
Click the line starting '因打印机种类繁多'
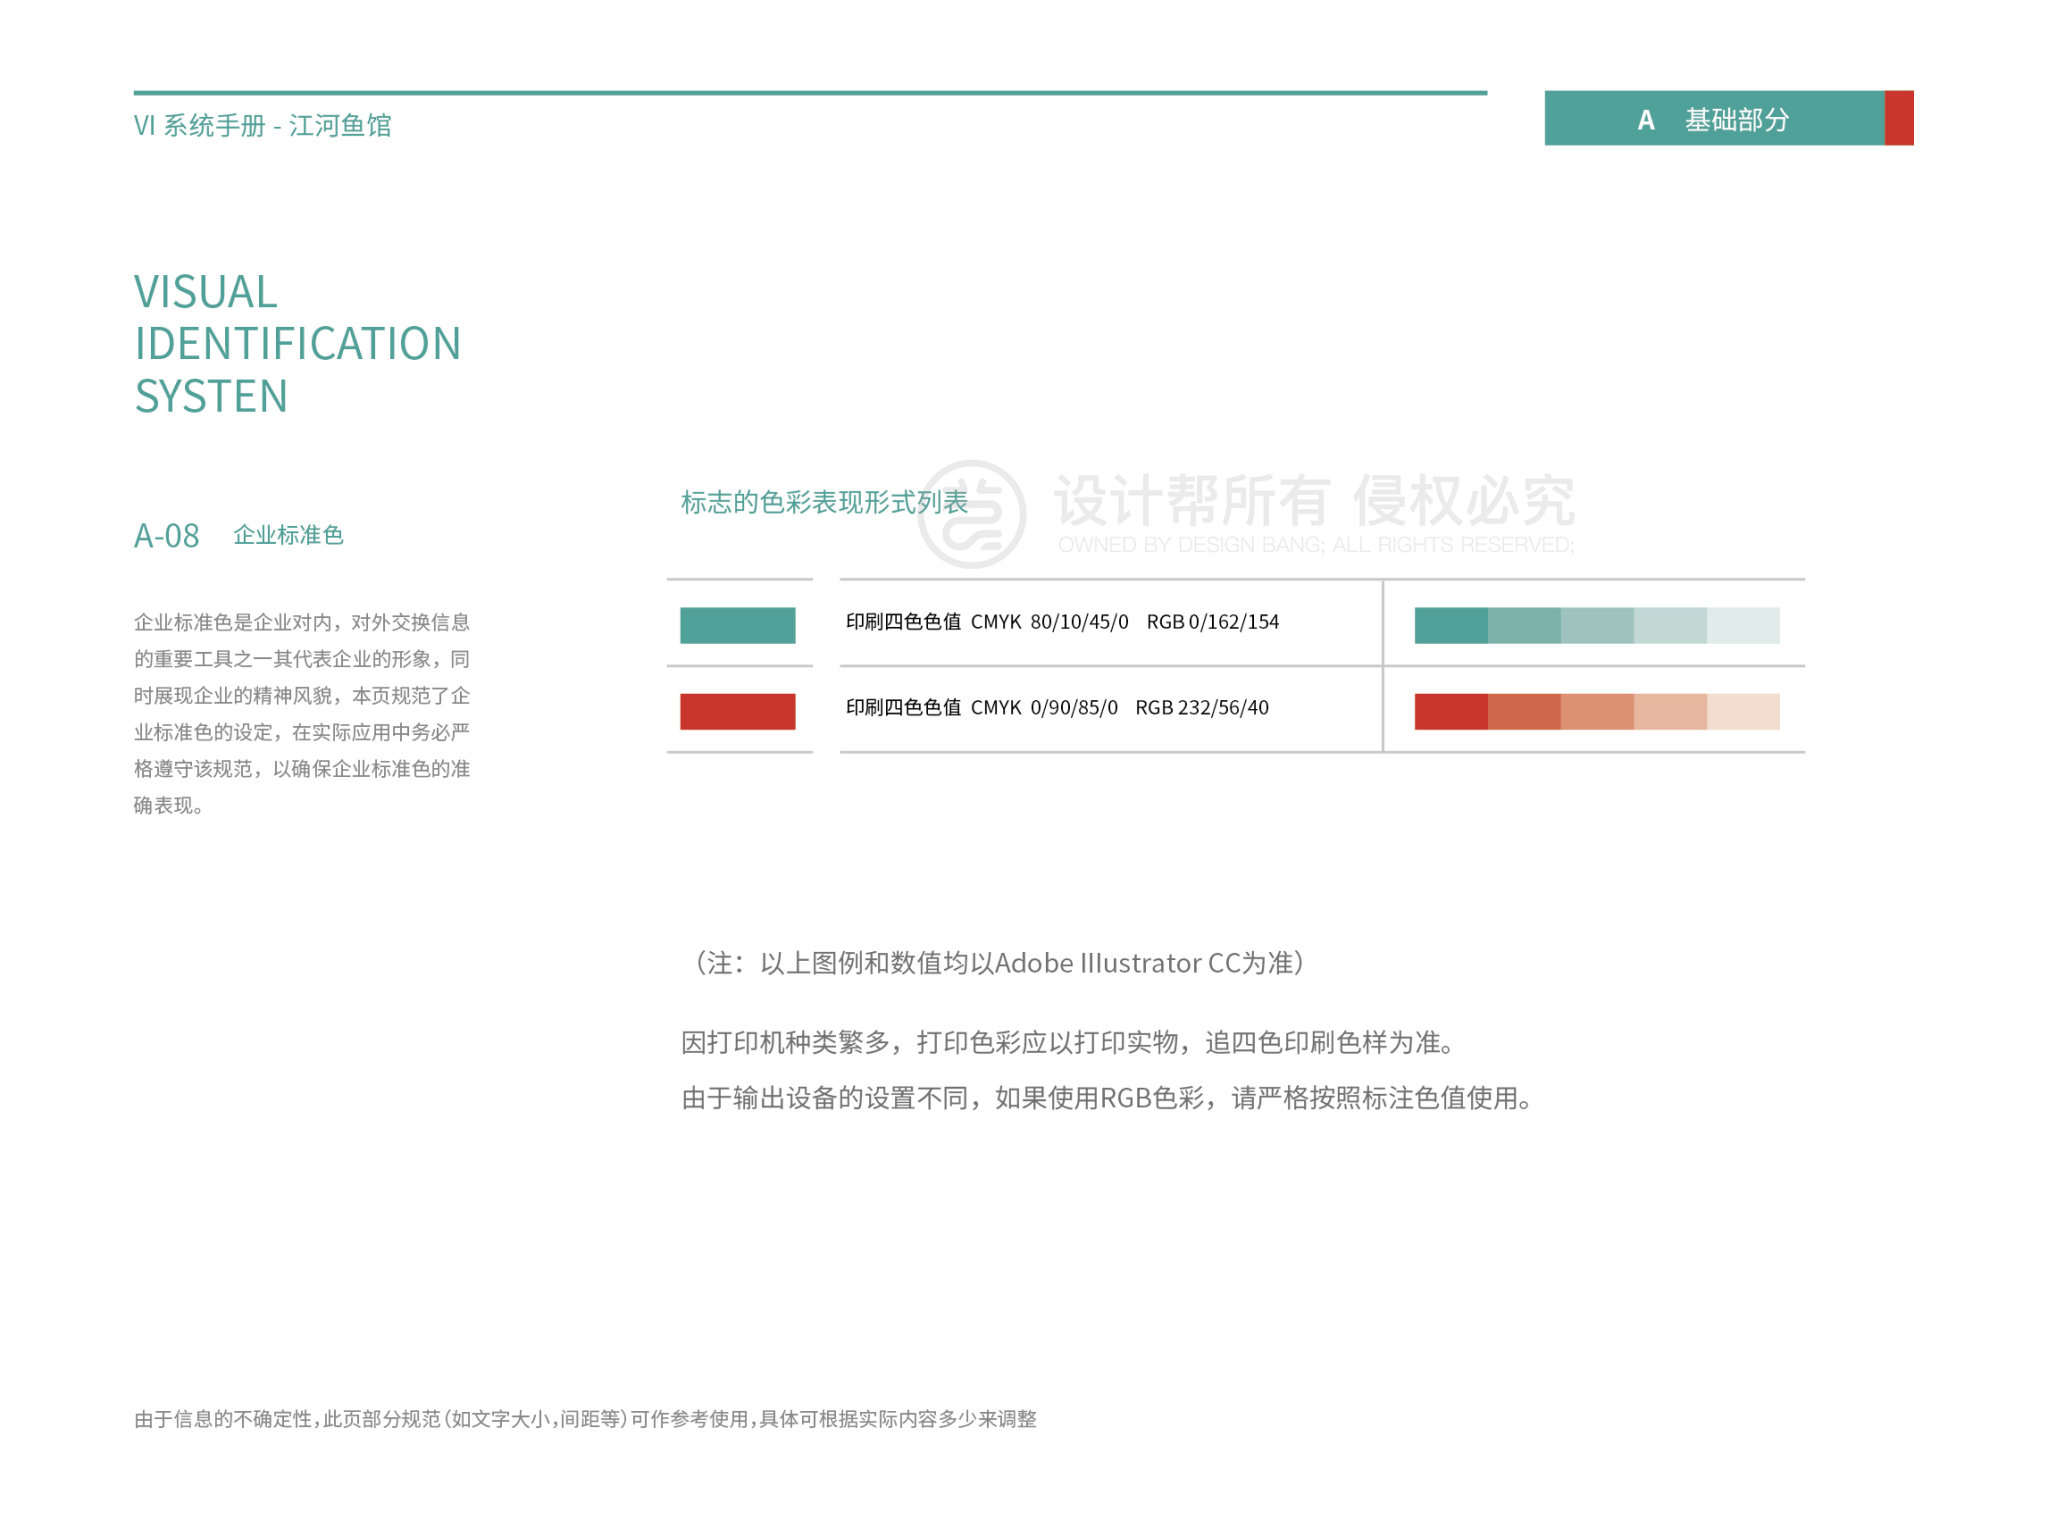1068,1043
